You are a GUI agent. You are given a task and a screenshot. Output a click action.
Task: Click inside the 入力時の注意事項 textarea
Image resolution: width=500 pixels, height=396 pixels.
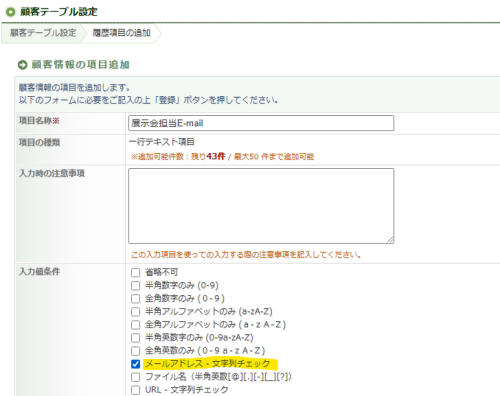(261, 206)
